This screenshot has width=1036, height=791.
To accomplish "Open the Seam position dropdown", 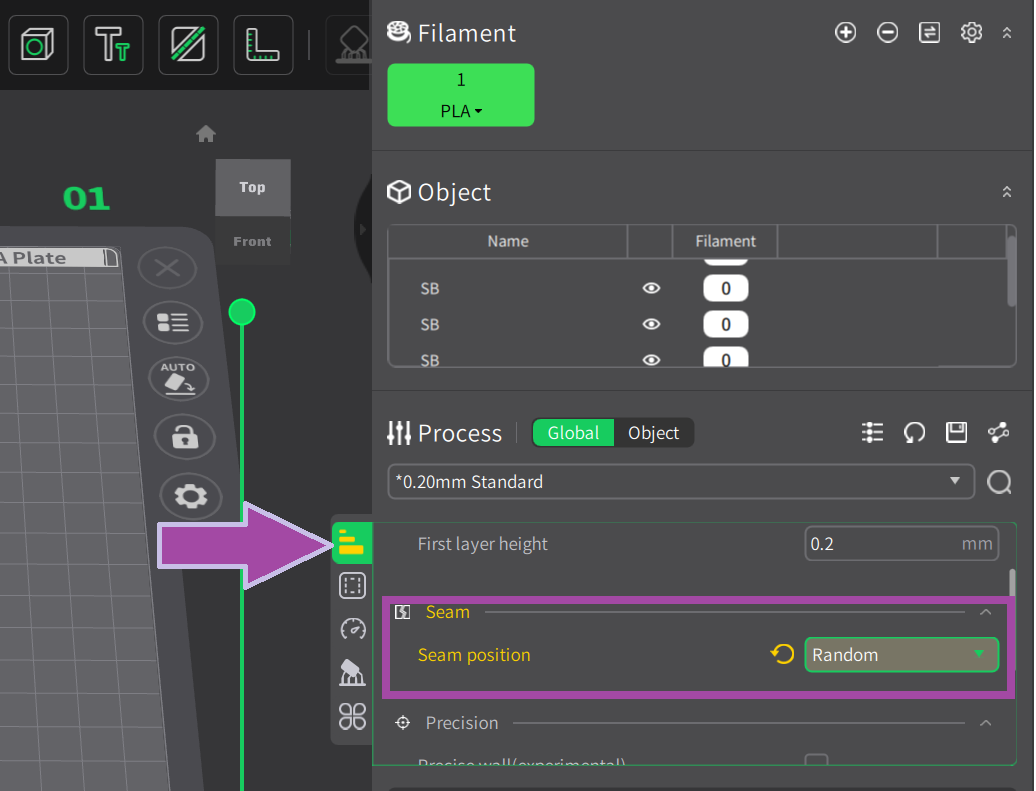I will [x=901, y=655].
